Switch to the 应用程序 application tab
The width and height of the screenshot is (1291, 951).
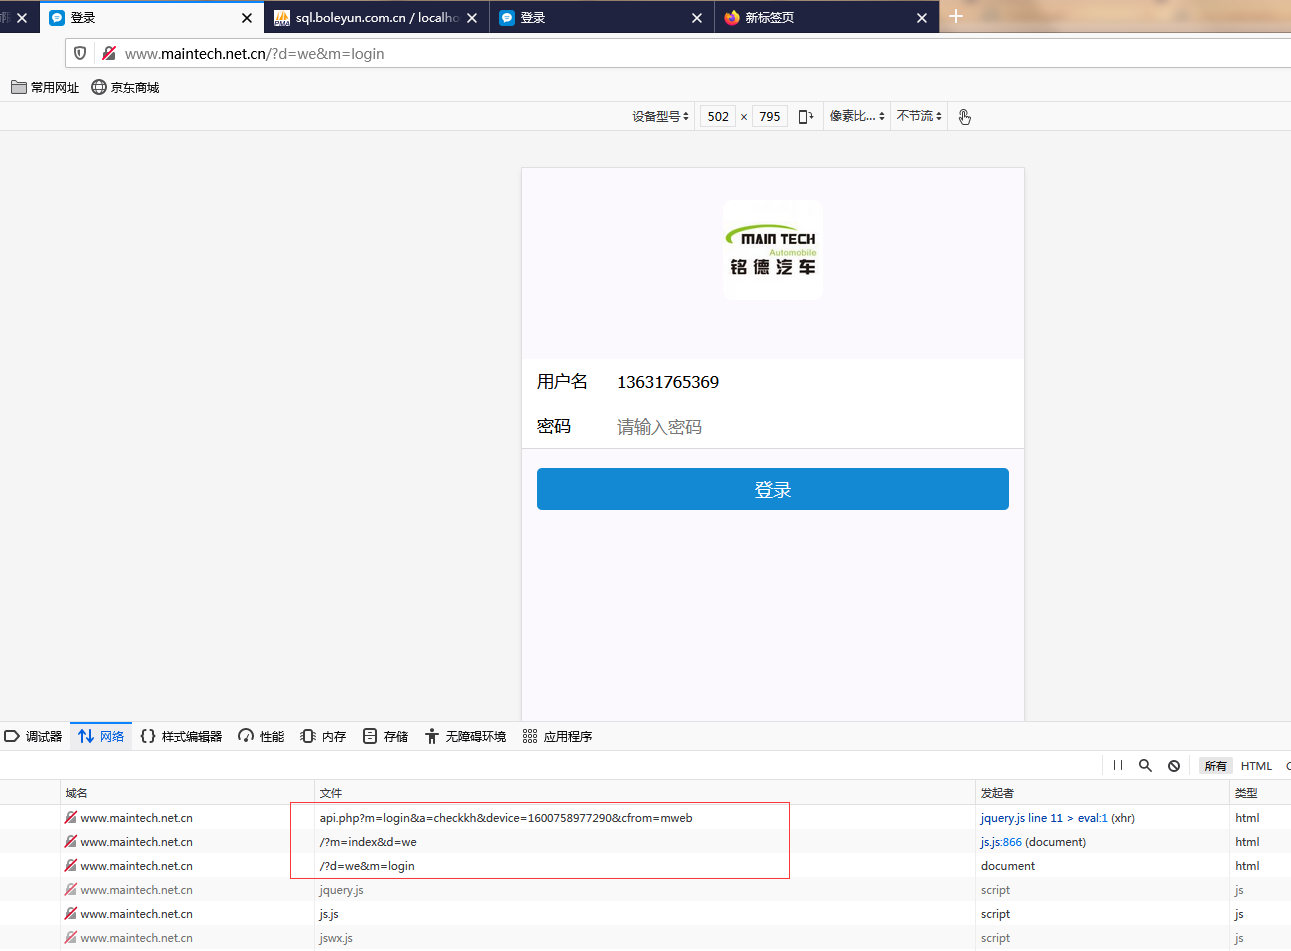pos(557,736)
